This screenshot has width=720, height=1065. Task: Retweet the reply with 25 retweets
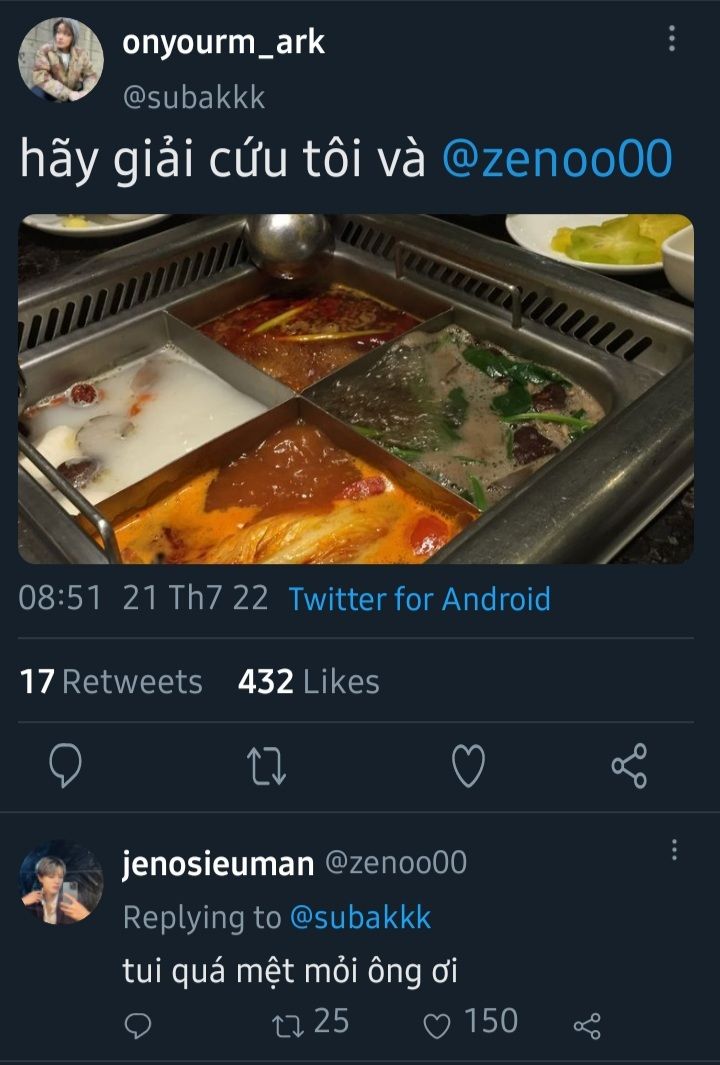pyautogui.click(x=286, y=1024)
